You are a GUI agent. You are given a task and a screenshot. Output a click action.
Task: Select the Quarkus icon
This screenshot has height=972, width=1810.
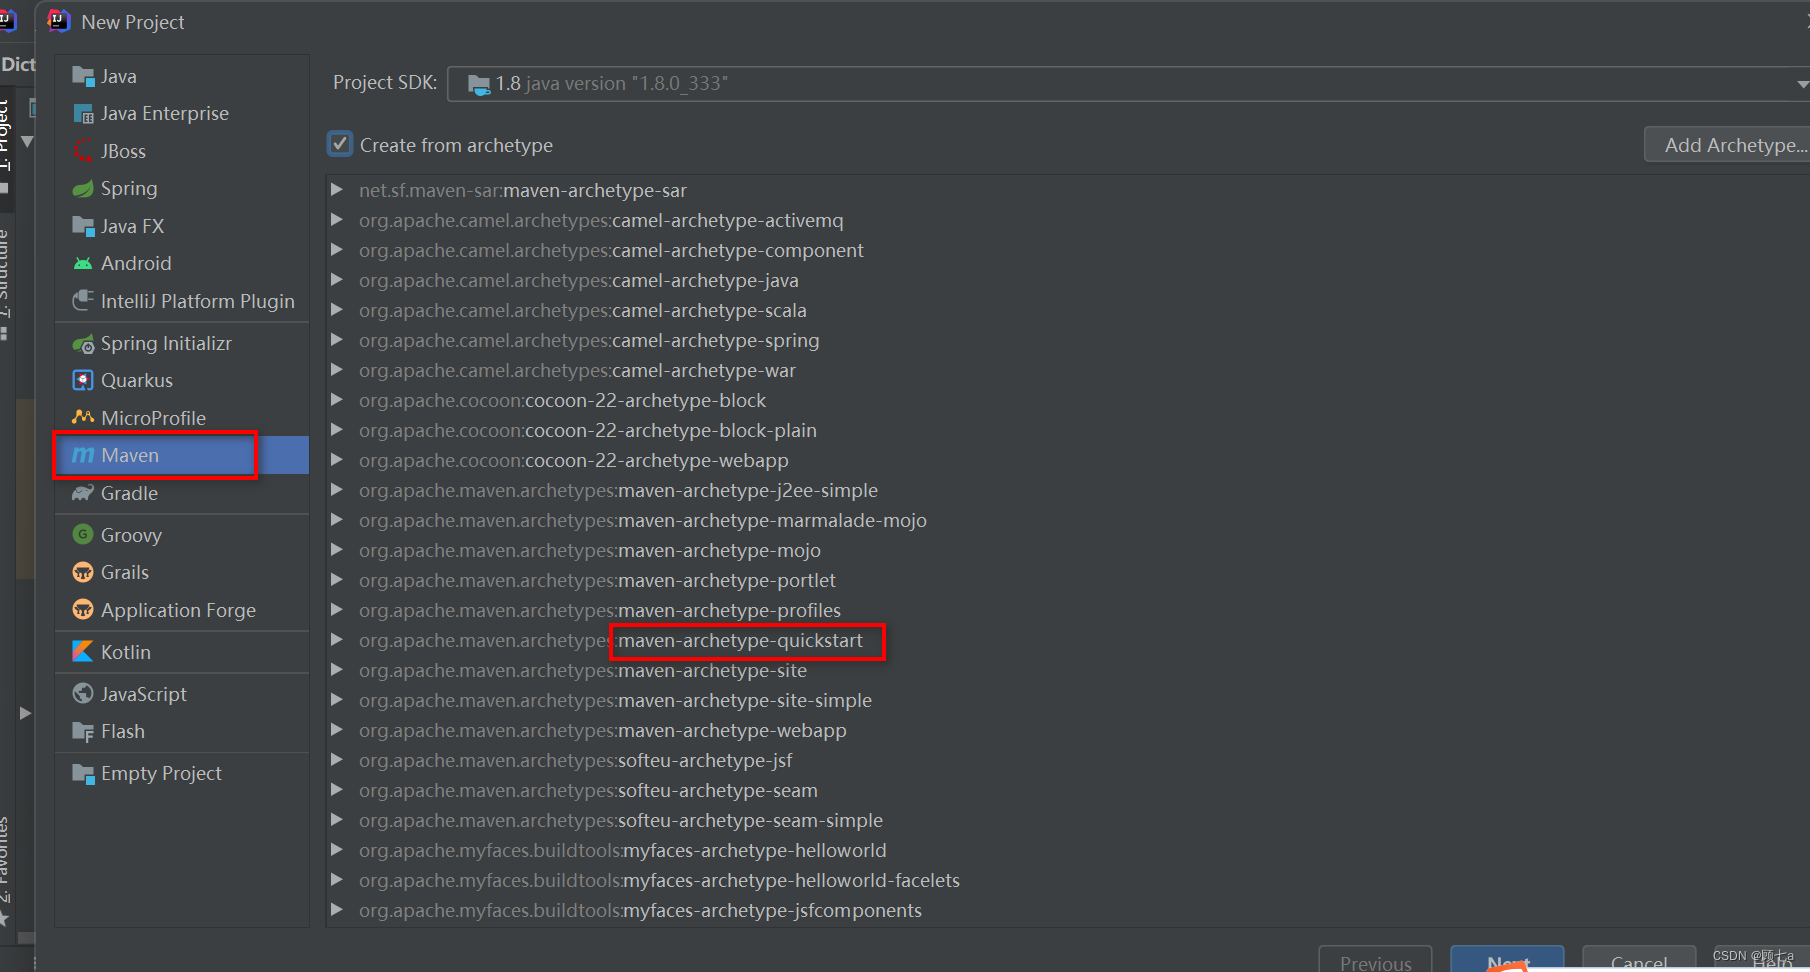83,381
